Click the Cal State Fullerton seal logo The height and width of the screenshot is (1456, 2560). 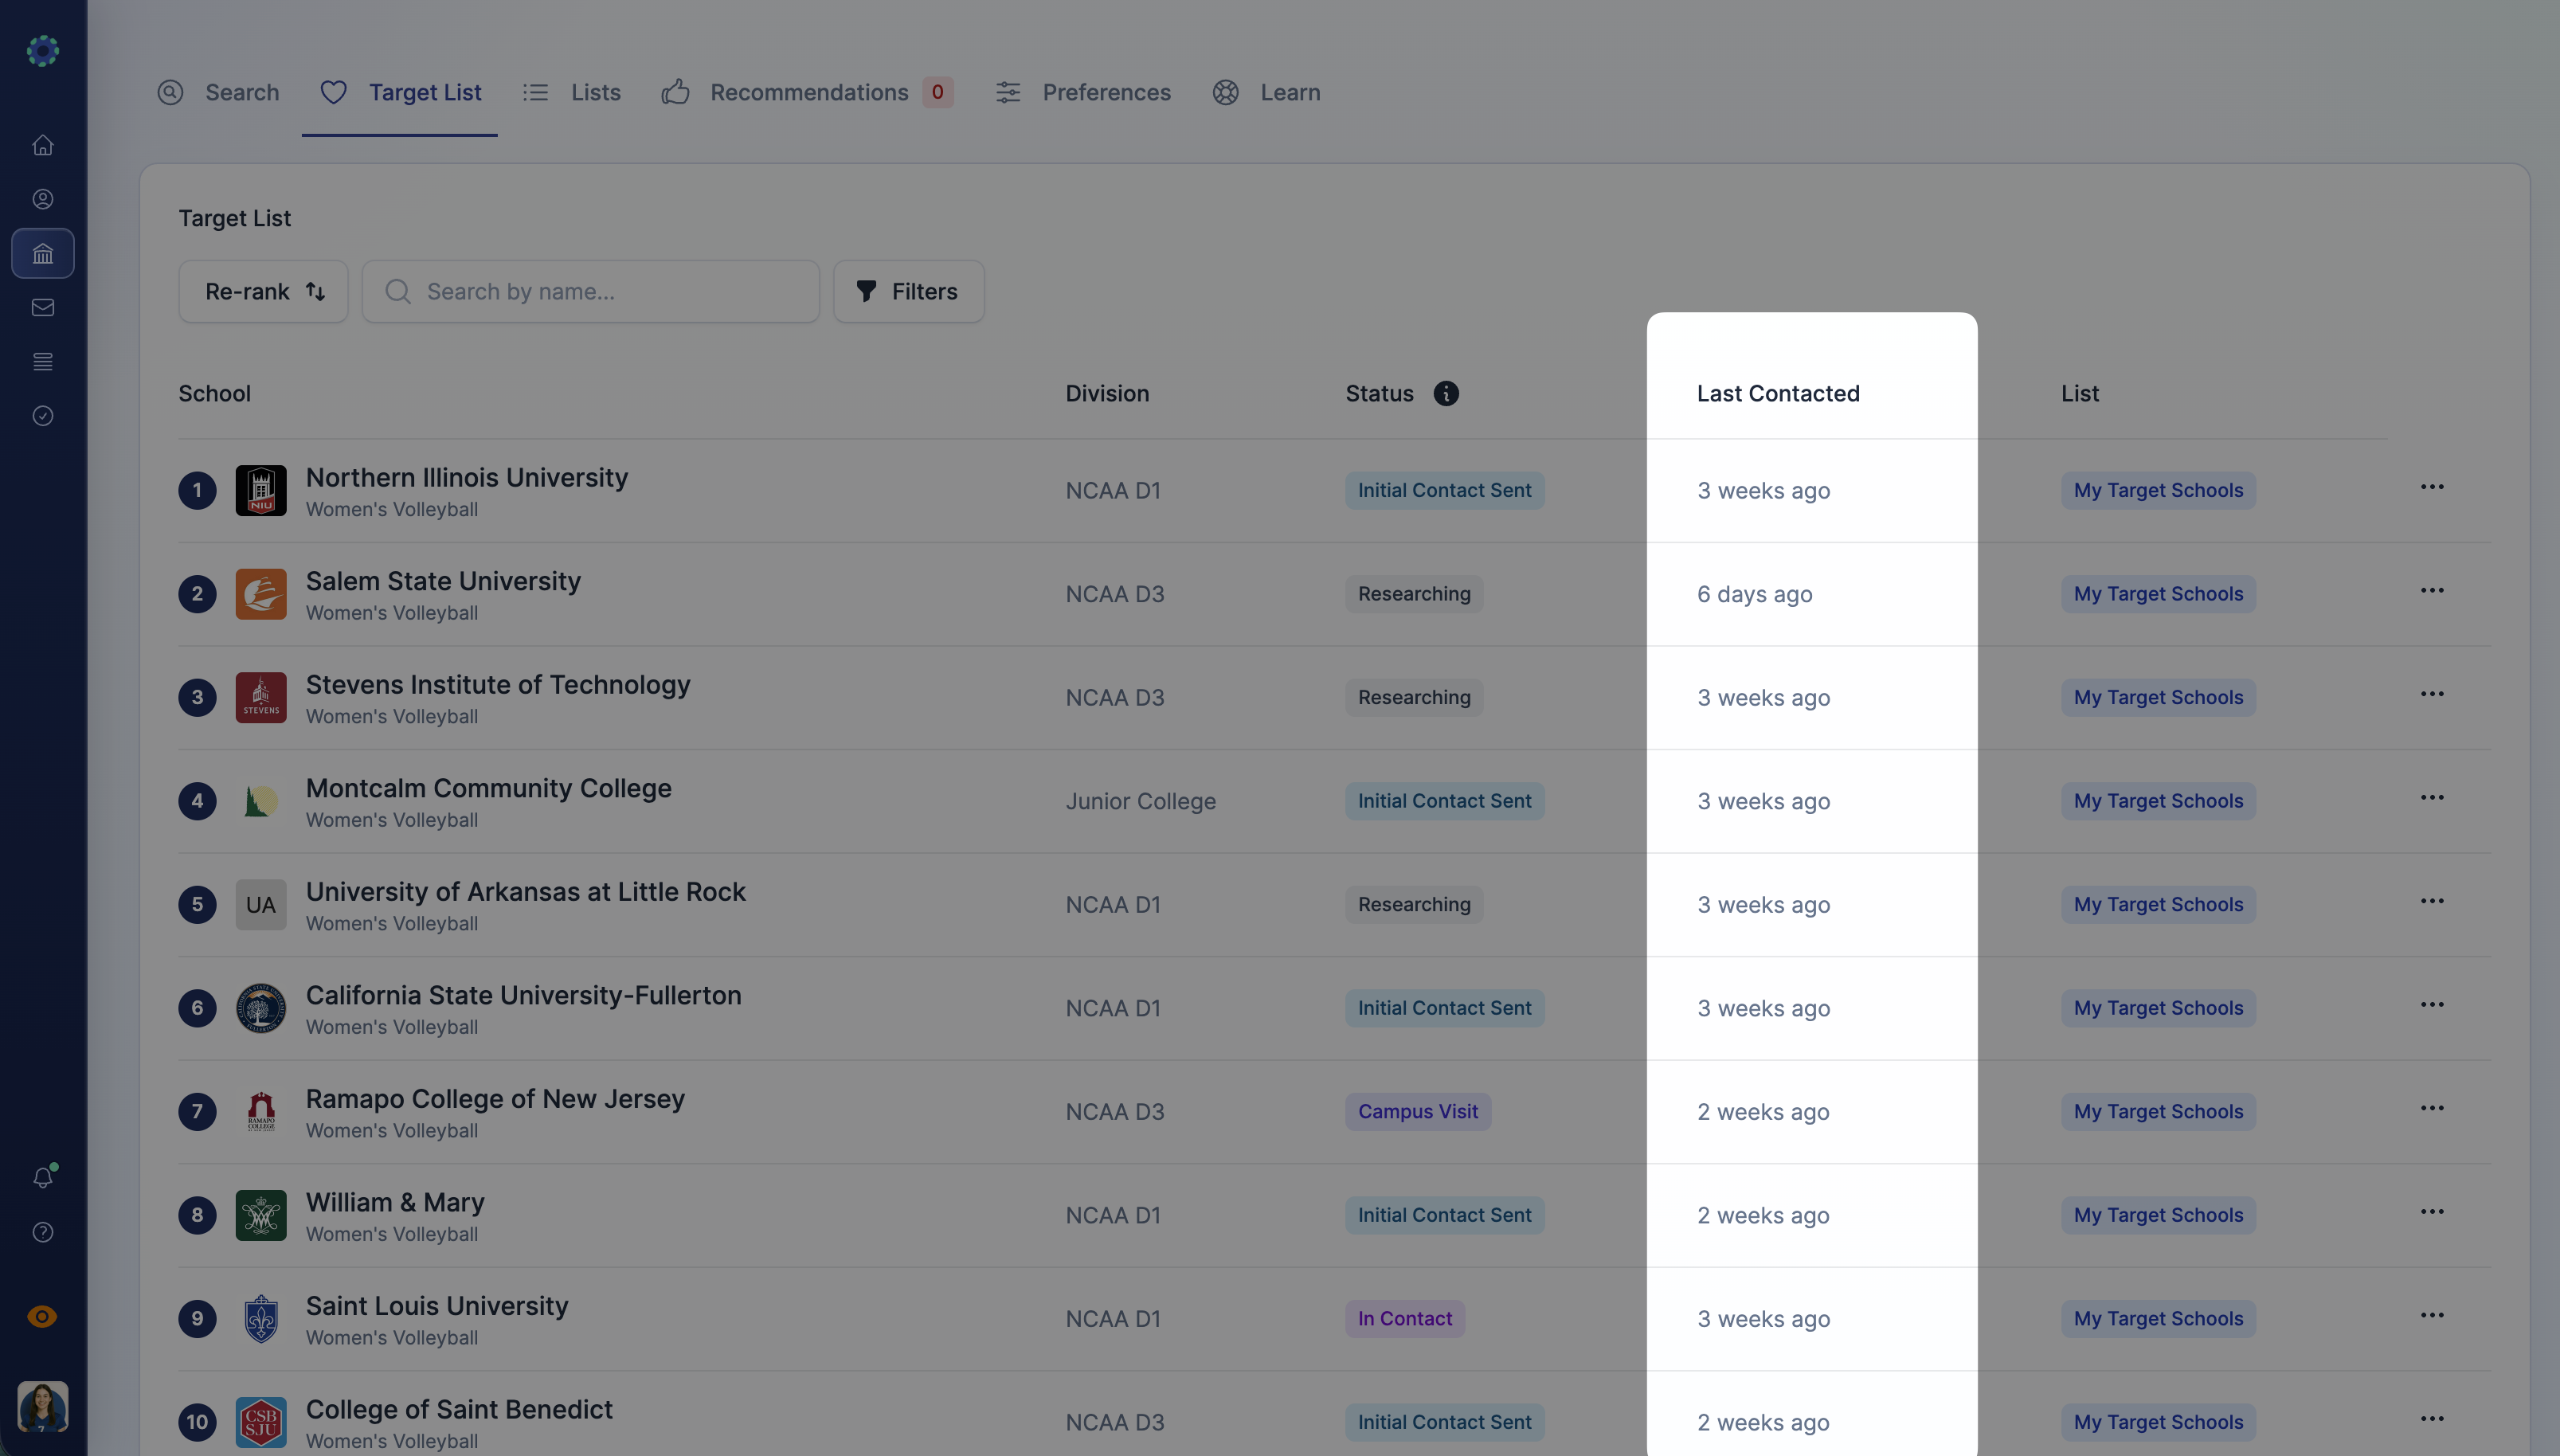tap(261, 1008)
